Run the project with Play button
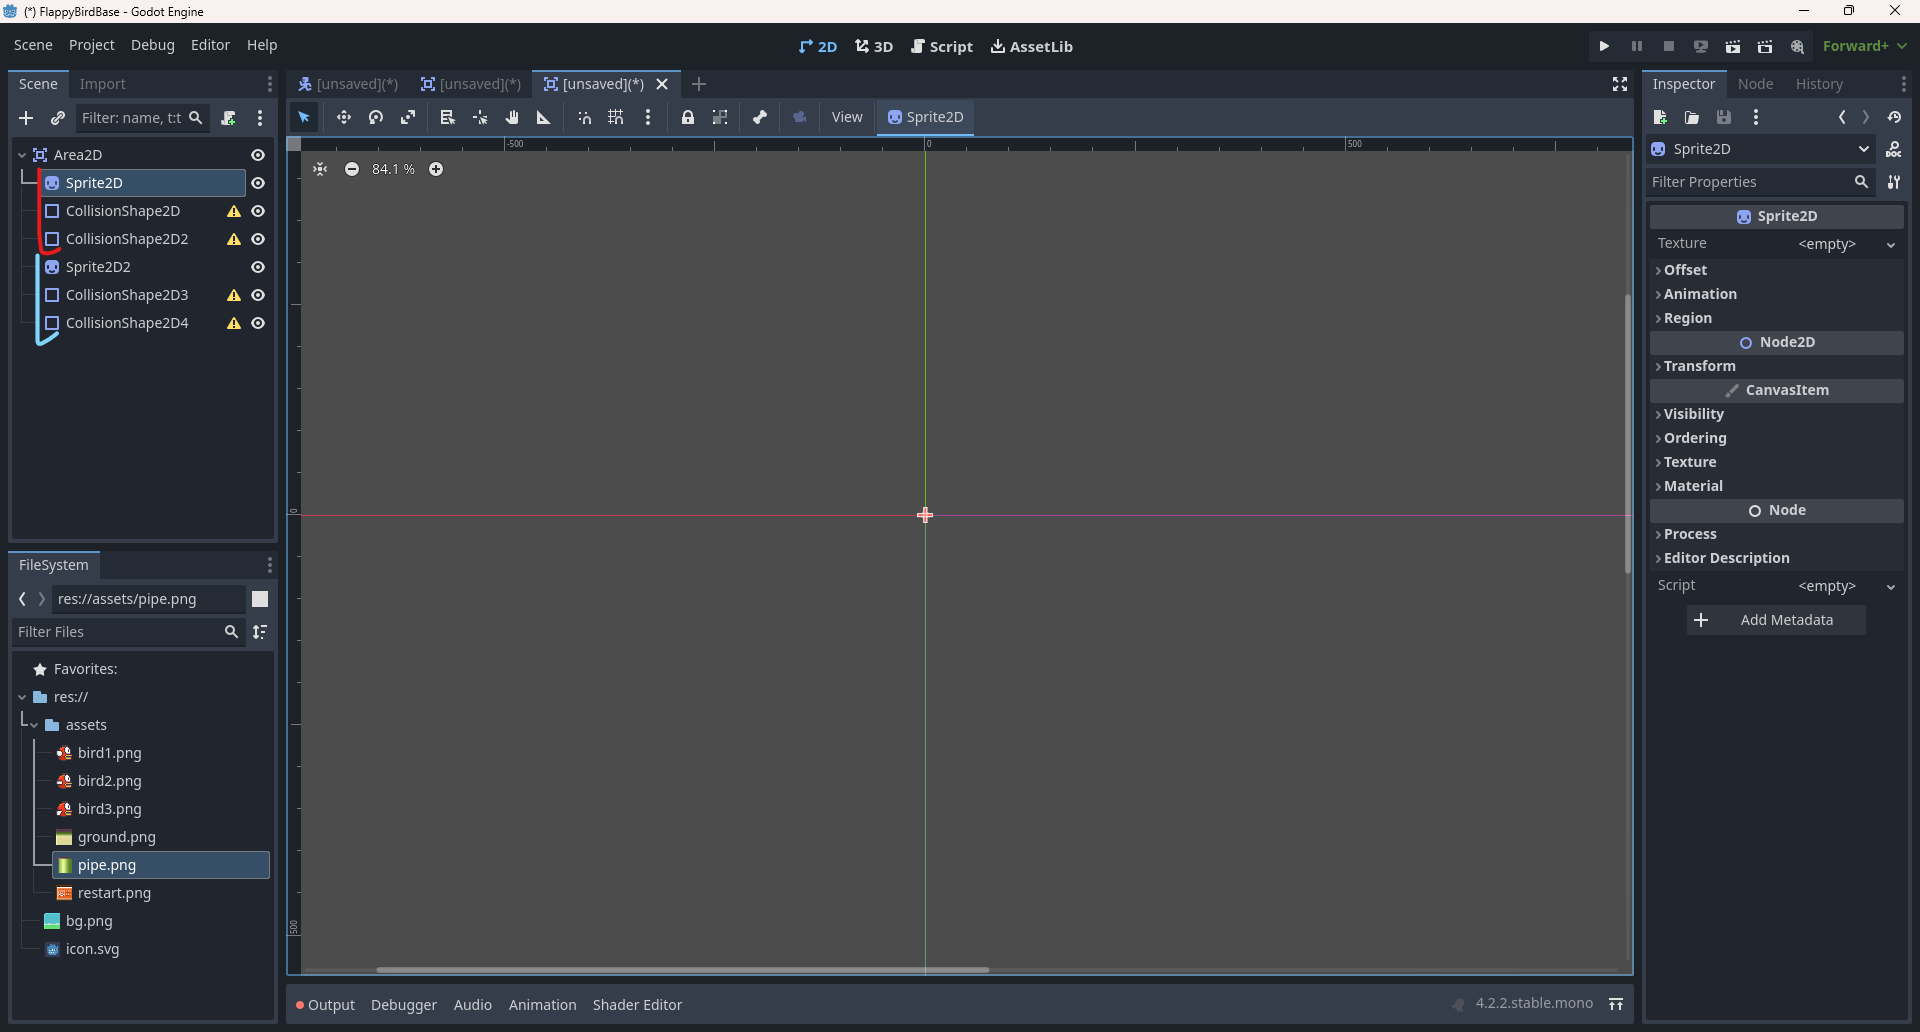Image resolution: width=1920 pixels, height=1032 pixels. pyautogui.click(x=1604, y=46)
